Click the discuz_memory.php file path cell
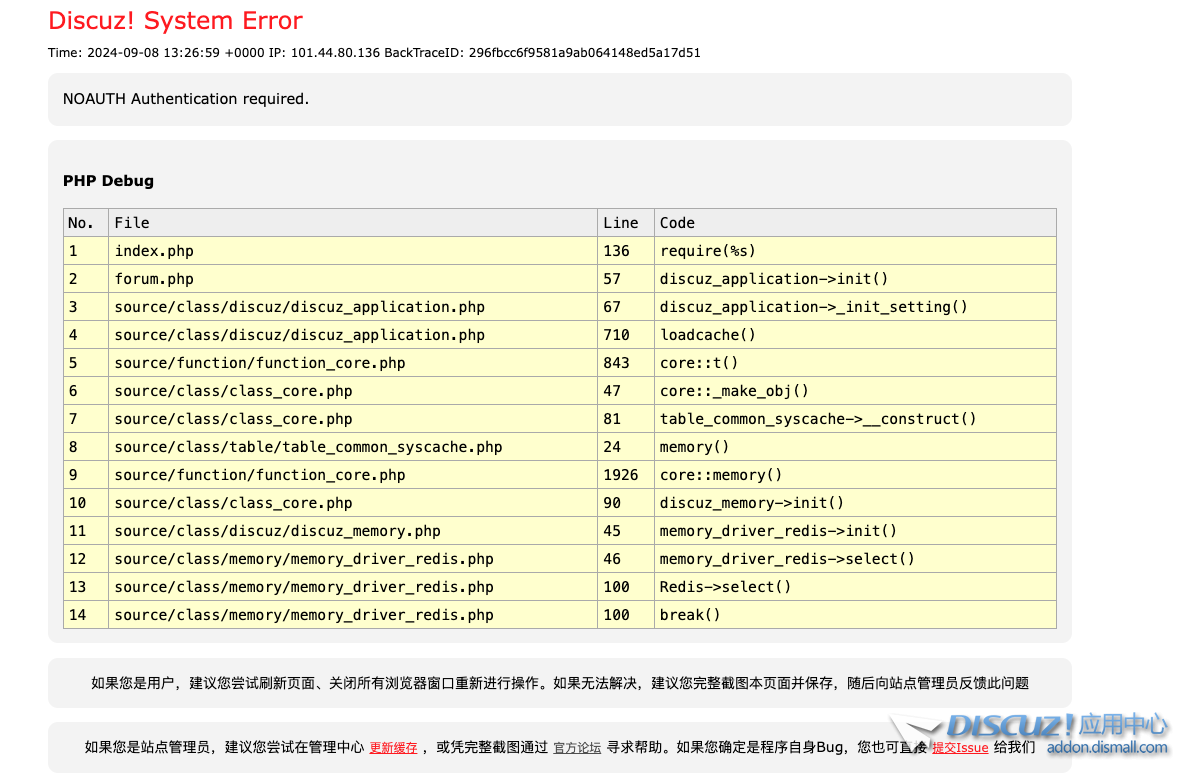The image size is (1186, 773). click(277, 531)
